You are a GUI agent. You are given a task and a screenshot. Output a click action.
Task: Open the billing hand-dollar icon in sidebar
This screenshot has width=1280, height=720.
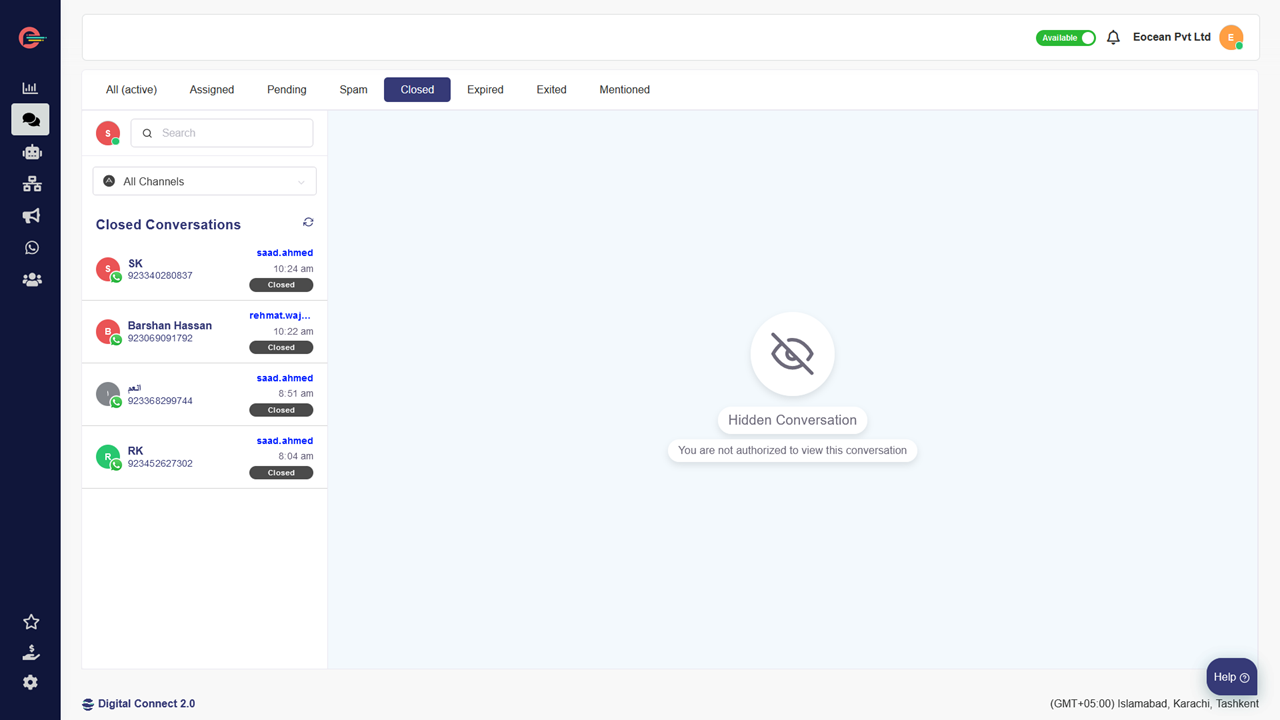pos(31,652)
